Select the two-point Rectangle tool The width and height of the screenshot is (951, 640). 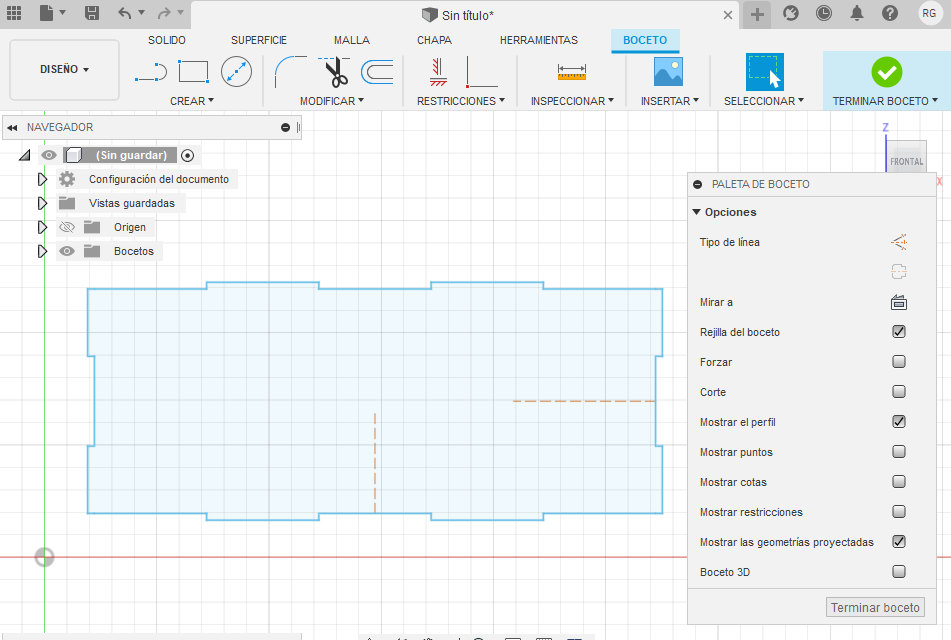pos(193,72)
